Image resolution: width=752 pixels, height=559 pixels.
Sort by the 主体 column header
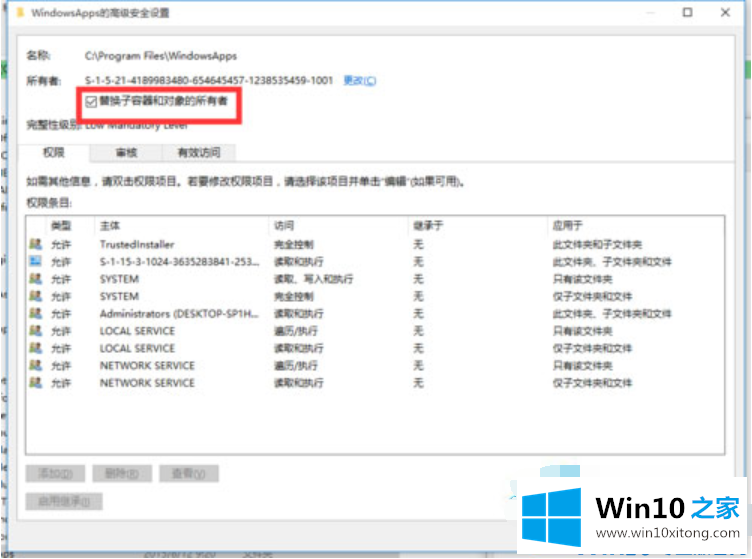click(x=110, y=225)
